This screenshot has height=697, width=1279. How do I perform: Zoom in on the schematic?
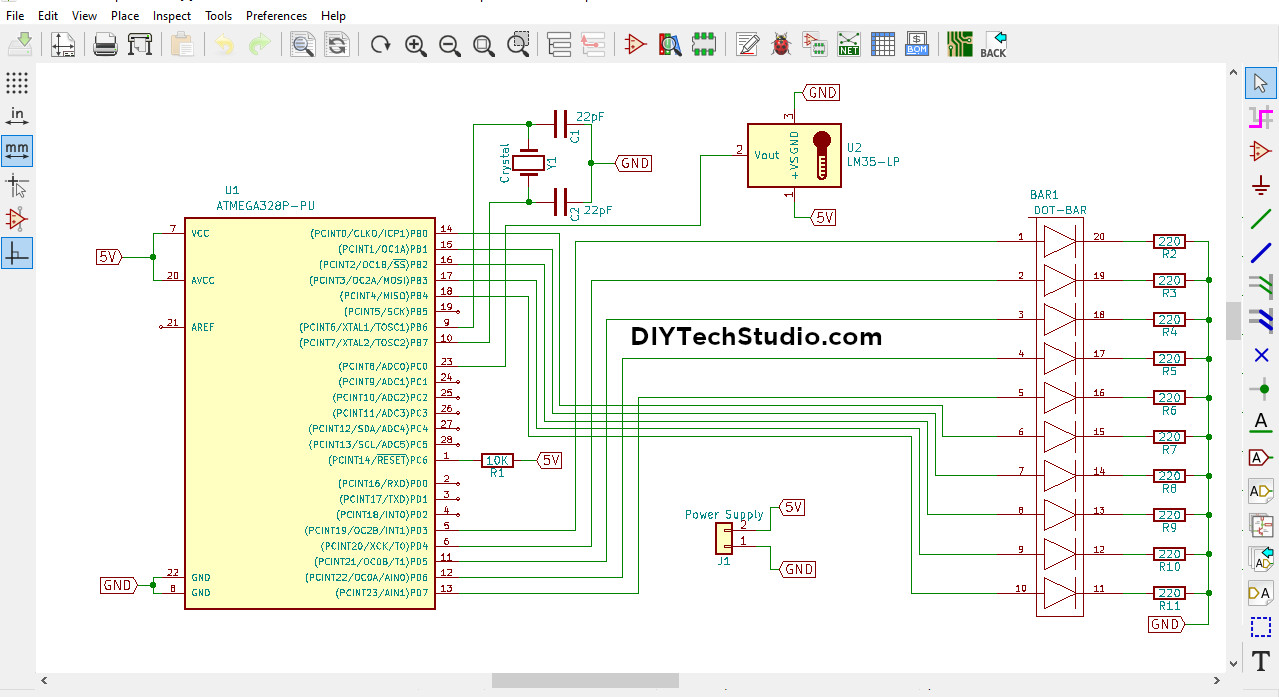tap(415, 44)
